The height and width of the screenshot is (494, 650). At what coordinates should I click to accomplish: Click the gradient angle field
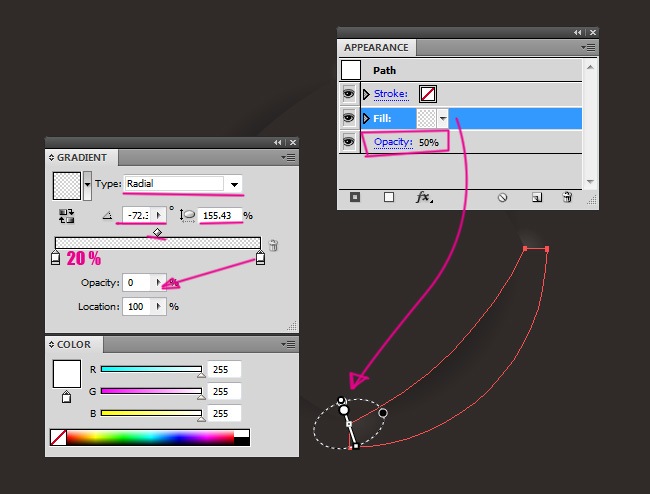click(x=137, y=216)
